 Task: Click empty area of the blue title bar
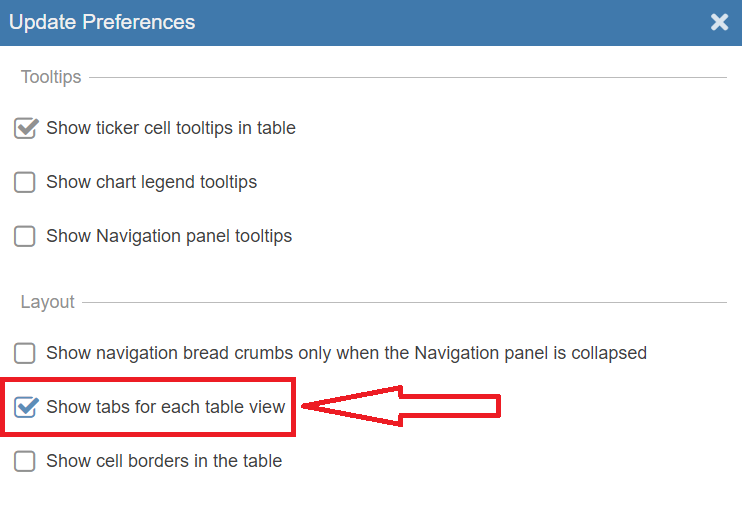pyautogui.click(x=450, y=22)
